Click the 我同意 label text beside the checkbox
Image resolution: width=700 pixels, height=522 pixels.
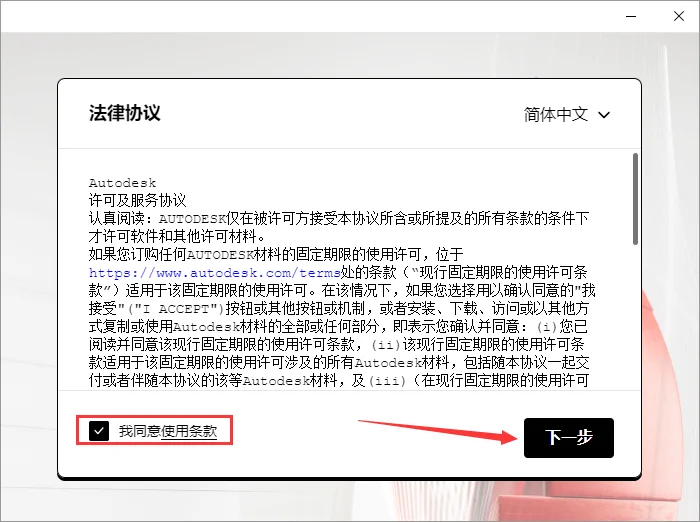139,431
